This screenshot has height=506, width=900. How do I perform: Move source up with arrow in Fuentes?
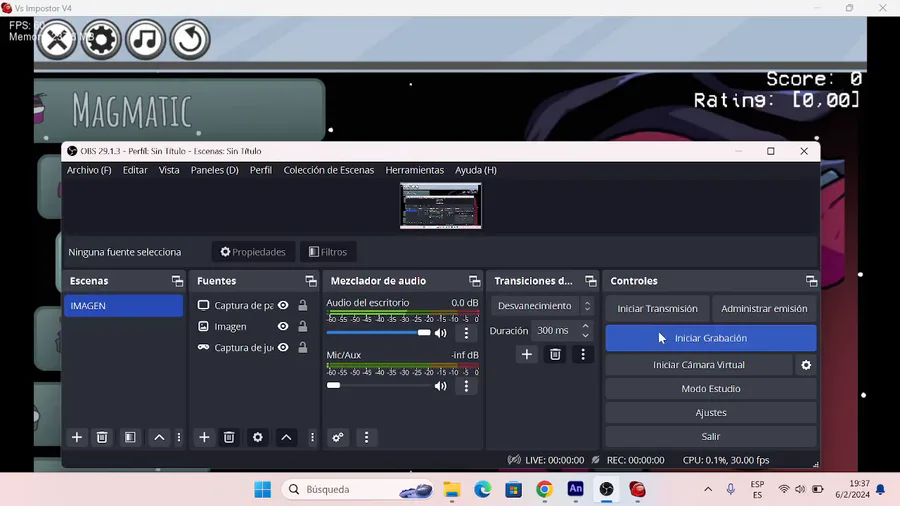pos(286,437)
